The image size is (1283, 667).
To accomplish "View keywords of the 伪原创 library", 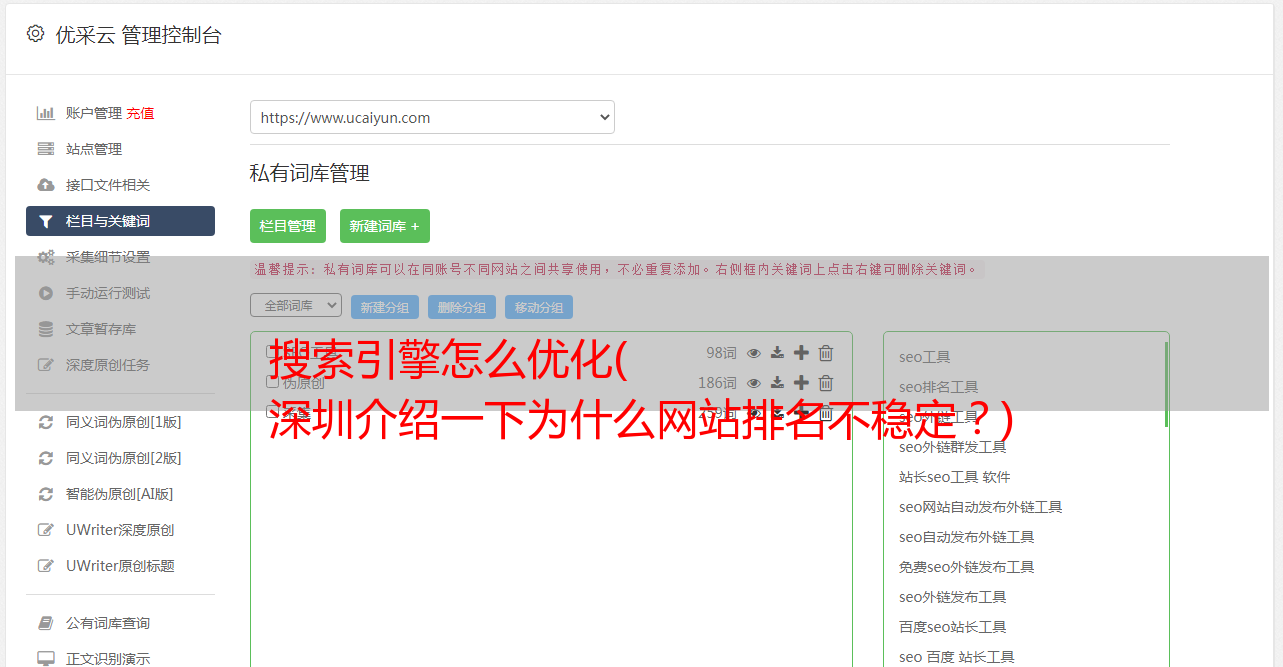I will (754, 383).
